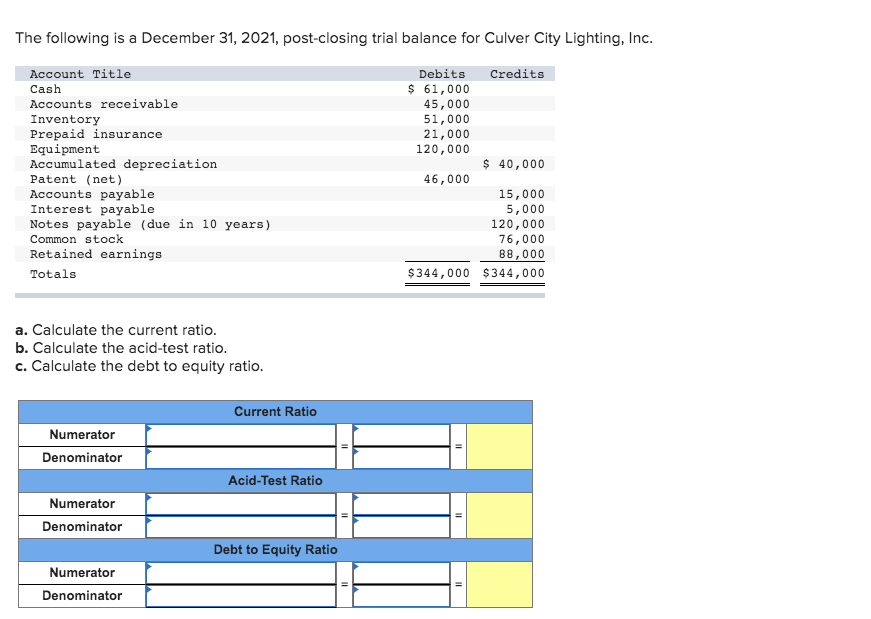Click the Prepaid insurance row label
Screen dimensions: 871x619
pyautogui.click(x=96, y=134)
